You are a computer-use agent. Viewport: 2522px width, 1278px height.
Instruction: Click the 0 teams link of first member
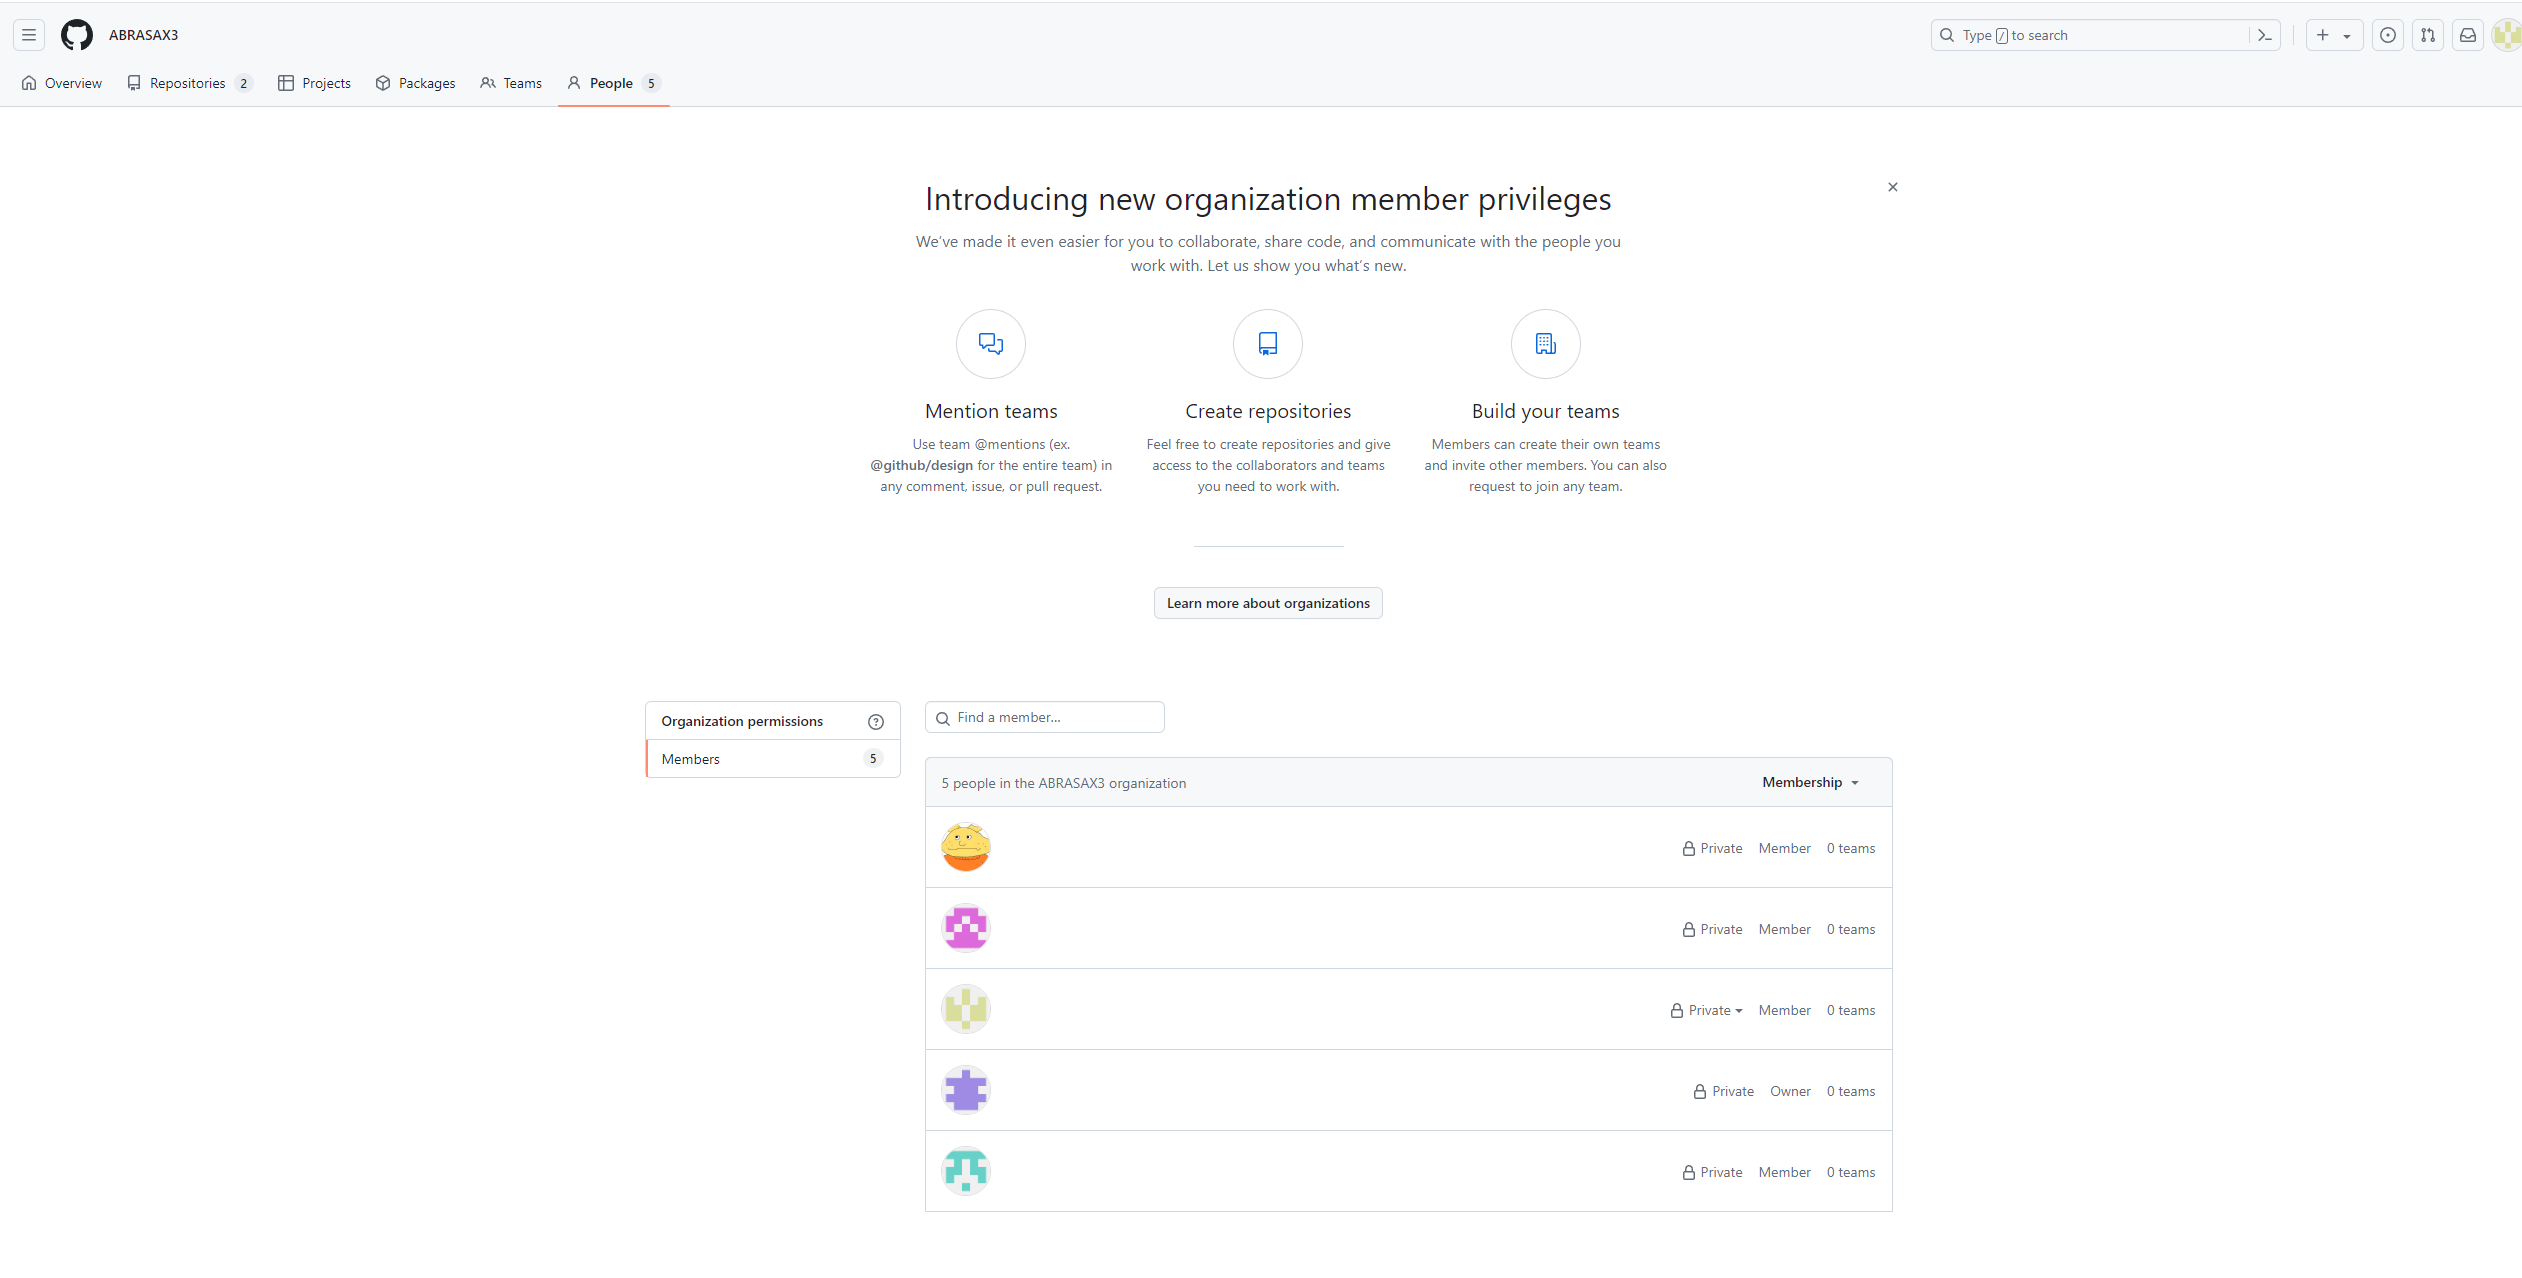[x=1850, y=848]
